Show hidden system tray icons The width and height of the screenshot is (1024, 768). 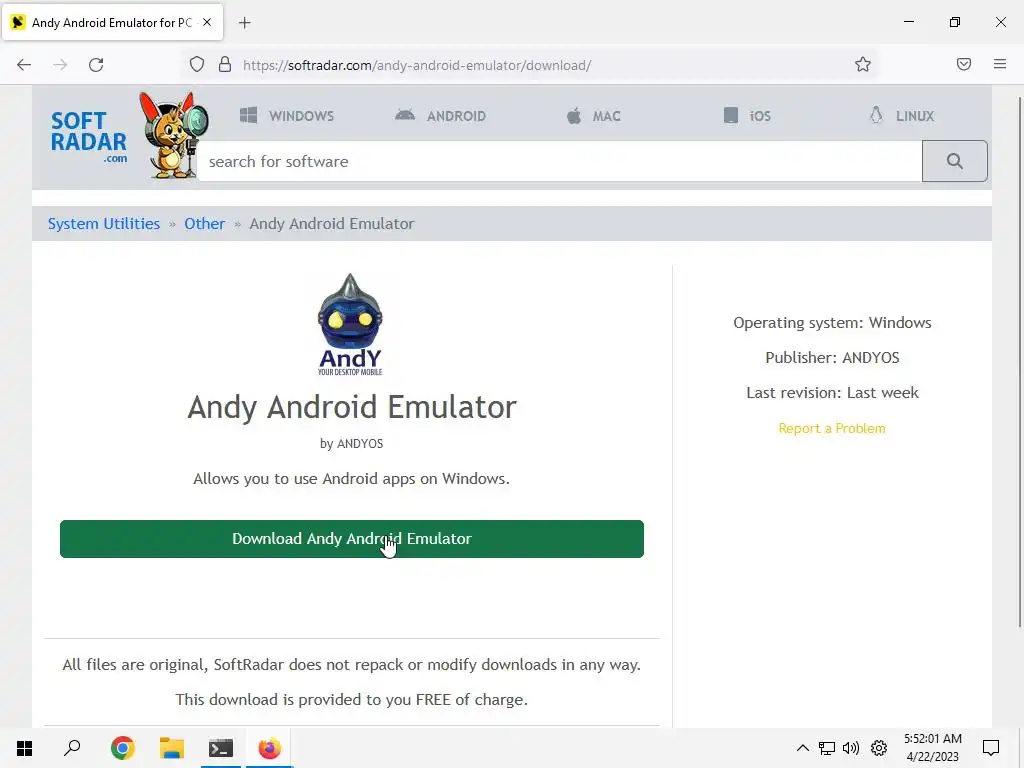[803, 748]
